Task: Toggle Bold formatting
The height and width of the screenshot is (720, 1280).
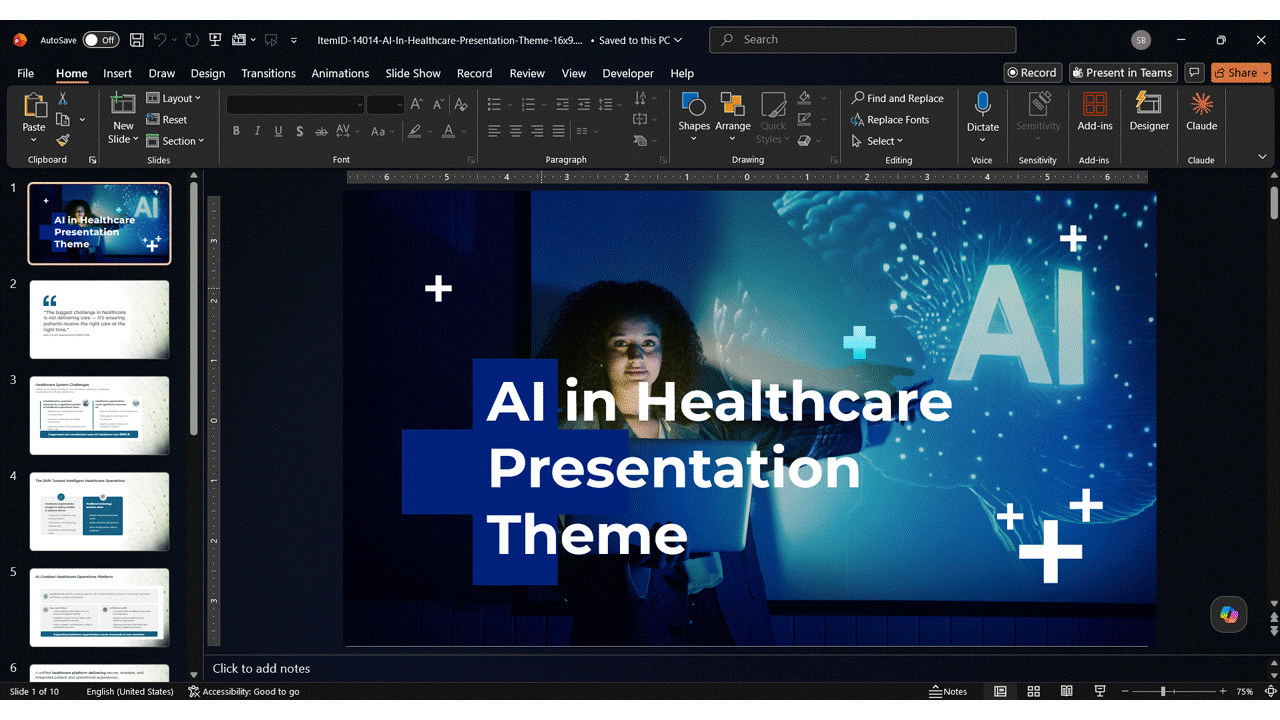Action: (x=236, y=131)
